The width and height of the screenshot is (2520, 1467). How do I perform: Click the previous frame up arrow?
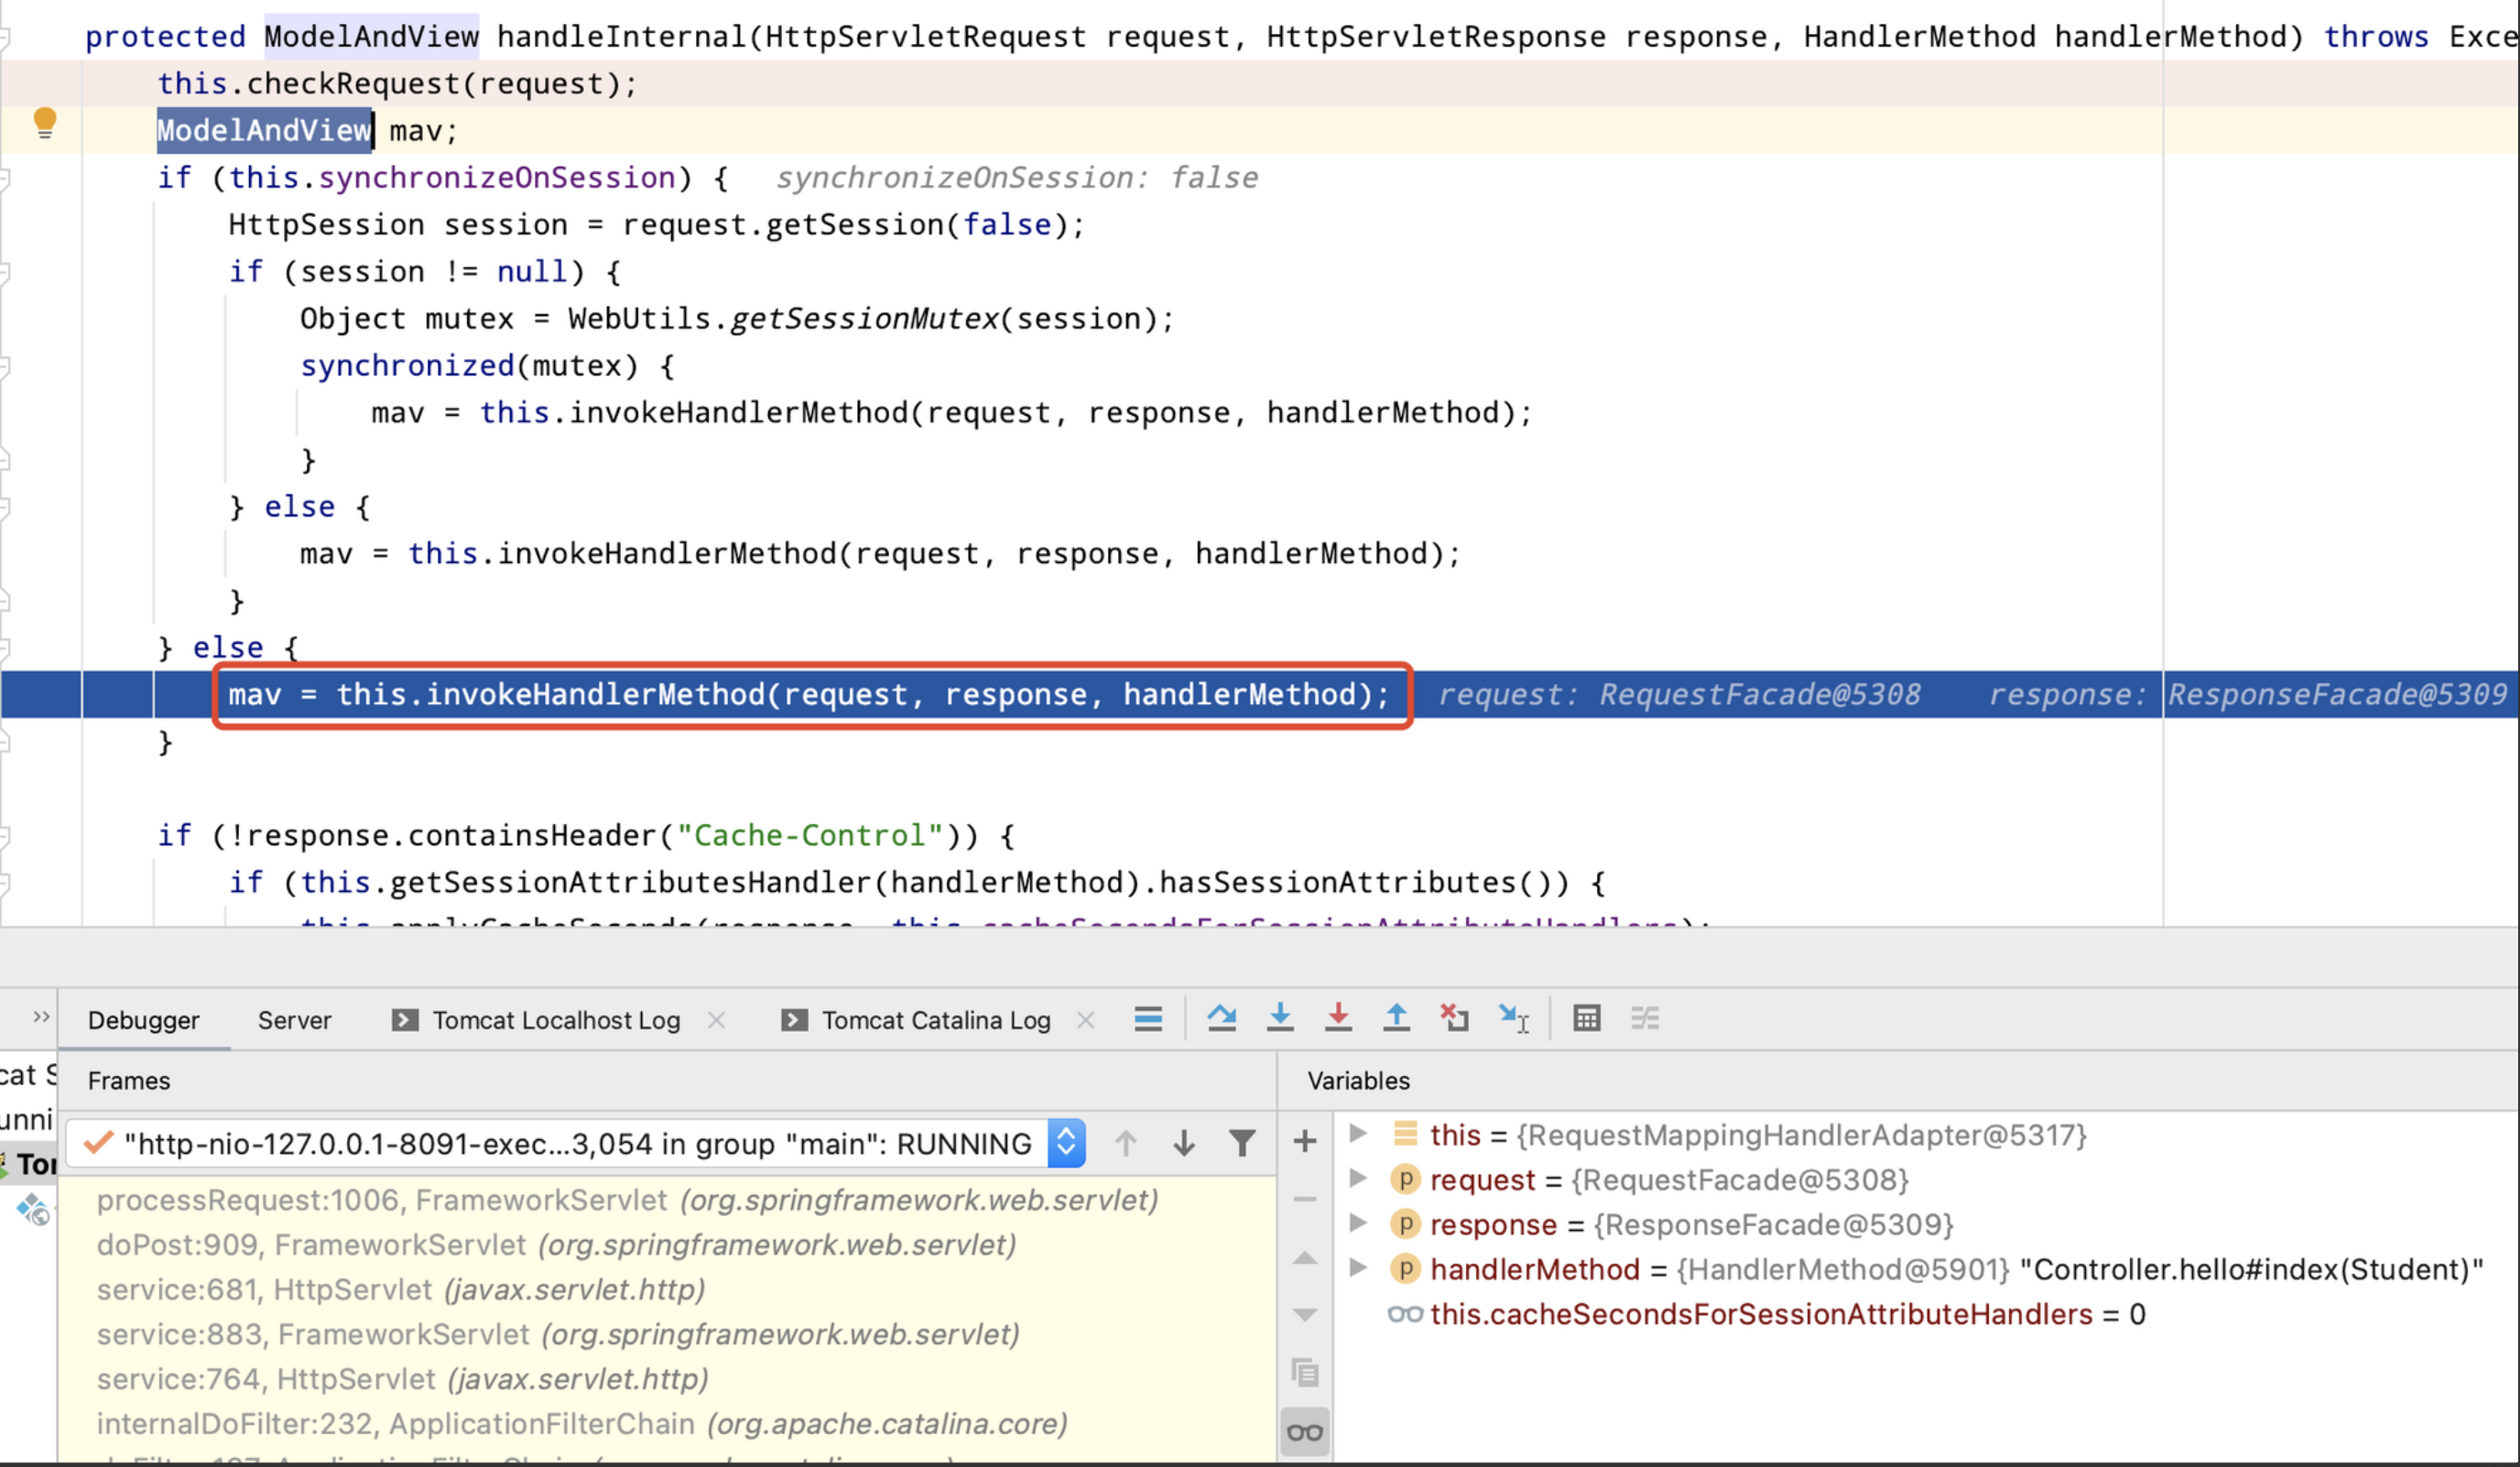tap(1126, 1143)
